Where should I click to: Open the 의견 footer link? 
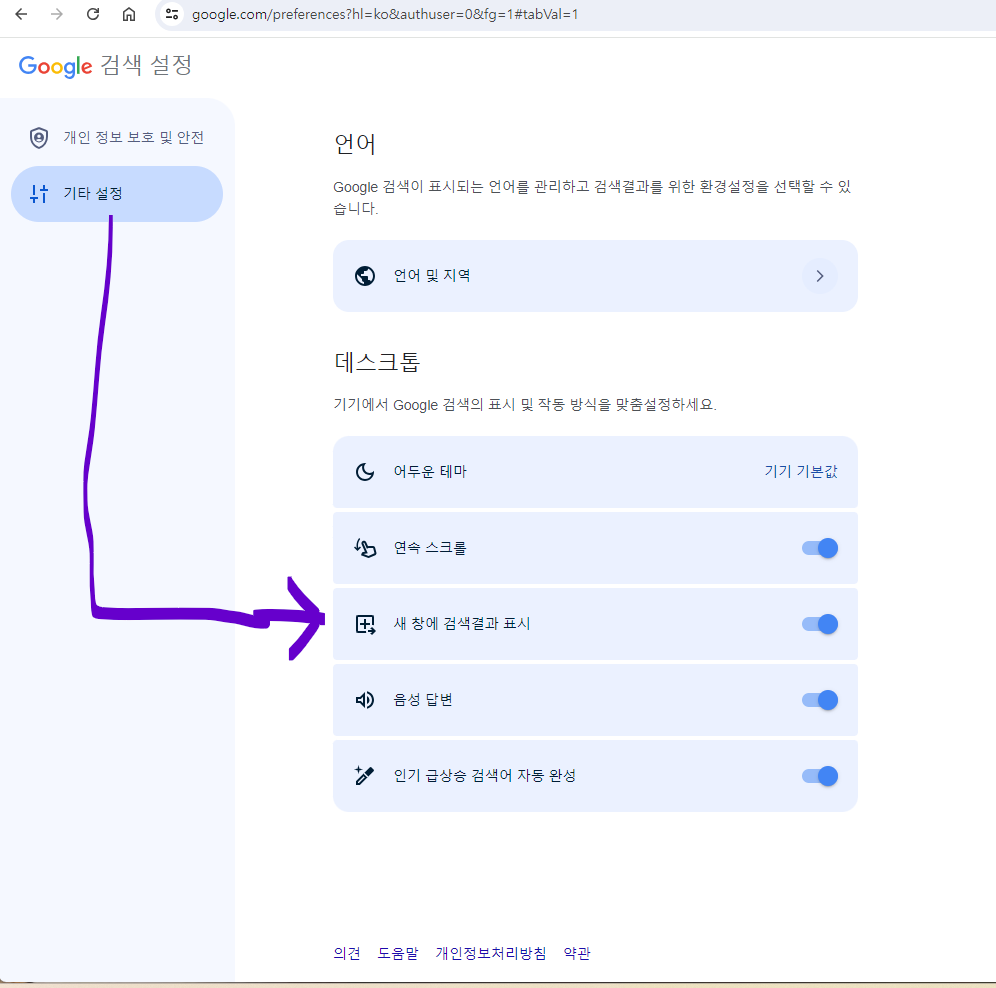pos(347,953)
